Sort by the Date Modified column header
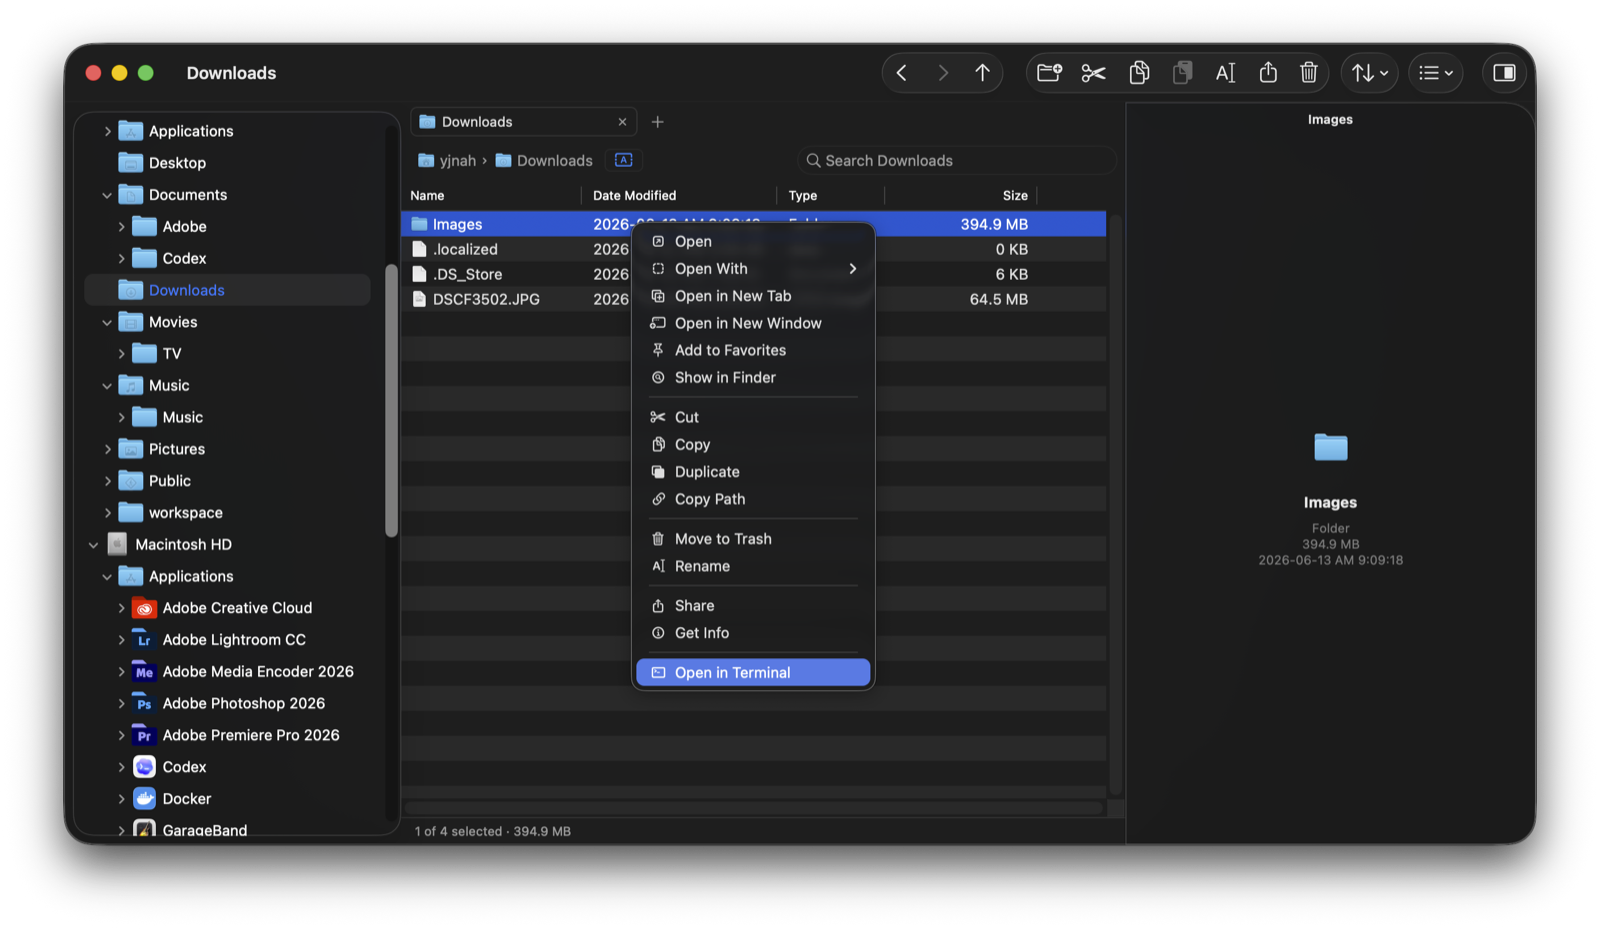Image resolution: width=1600 pixels, height=929 pixels. pyautogui.click(x=634, y=196)
